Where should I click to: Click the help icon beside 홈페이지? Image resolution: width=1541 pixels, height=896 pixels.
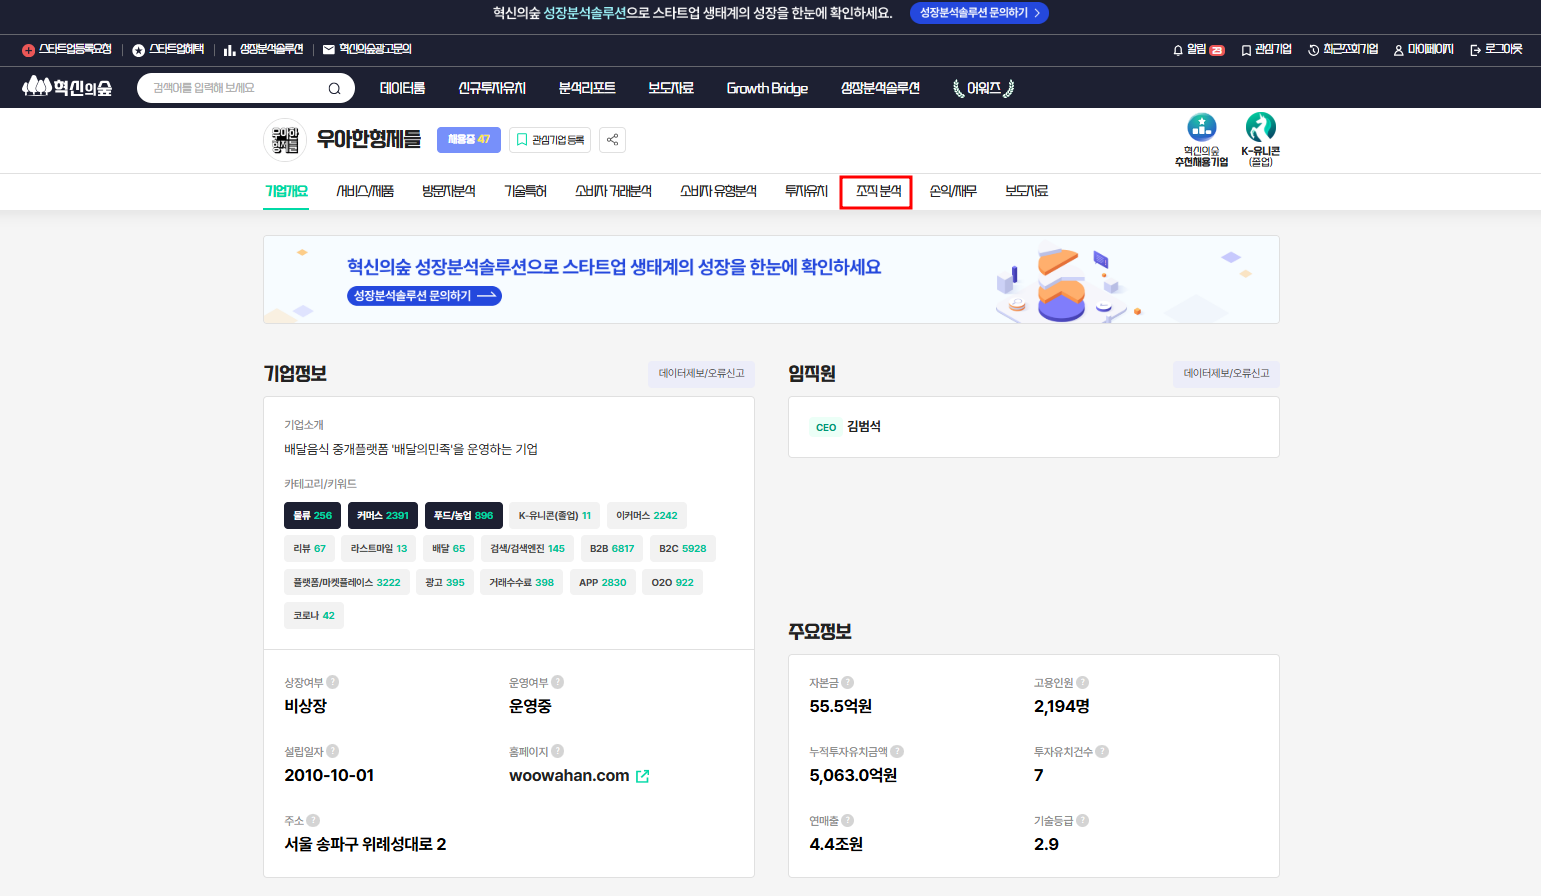coord(557,751)
